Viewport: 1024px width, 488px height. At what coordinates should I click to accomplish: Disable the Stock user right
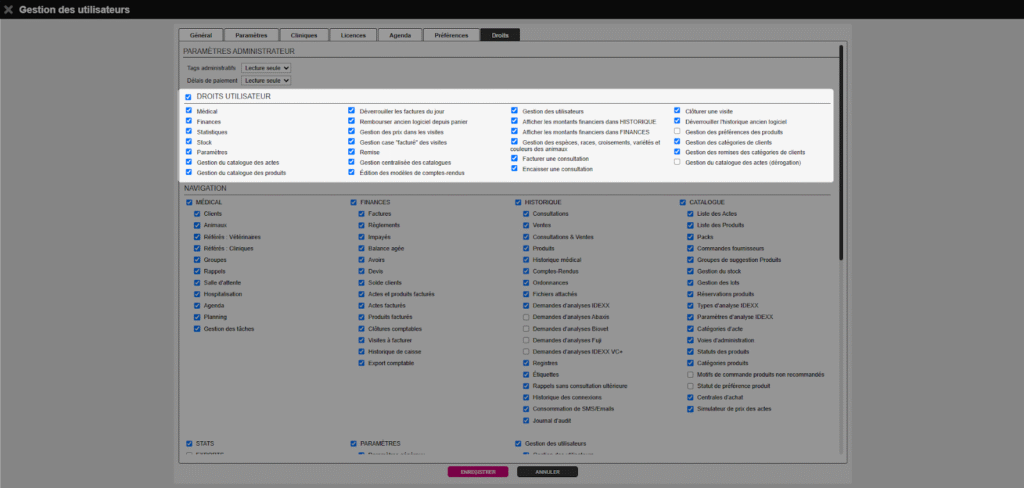189,142
